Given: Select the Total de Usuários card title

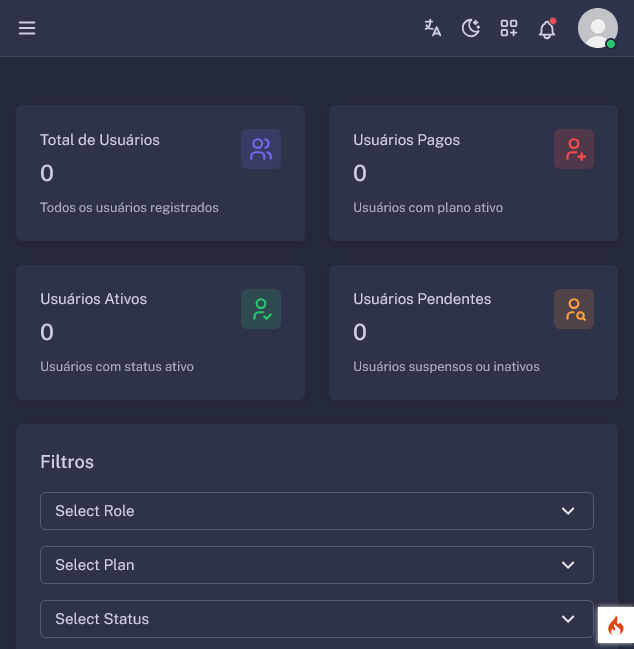Looking at the screenshot, I should pyautogui.click(x=100, y=140).
